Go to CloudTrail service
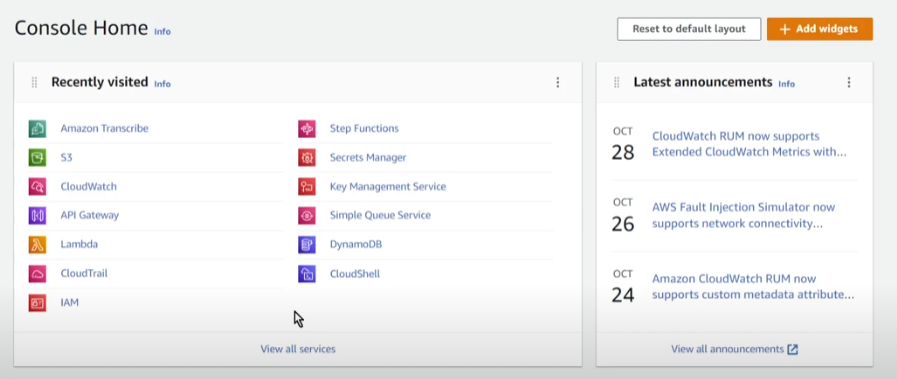 (84, 273)
